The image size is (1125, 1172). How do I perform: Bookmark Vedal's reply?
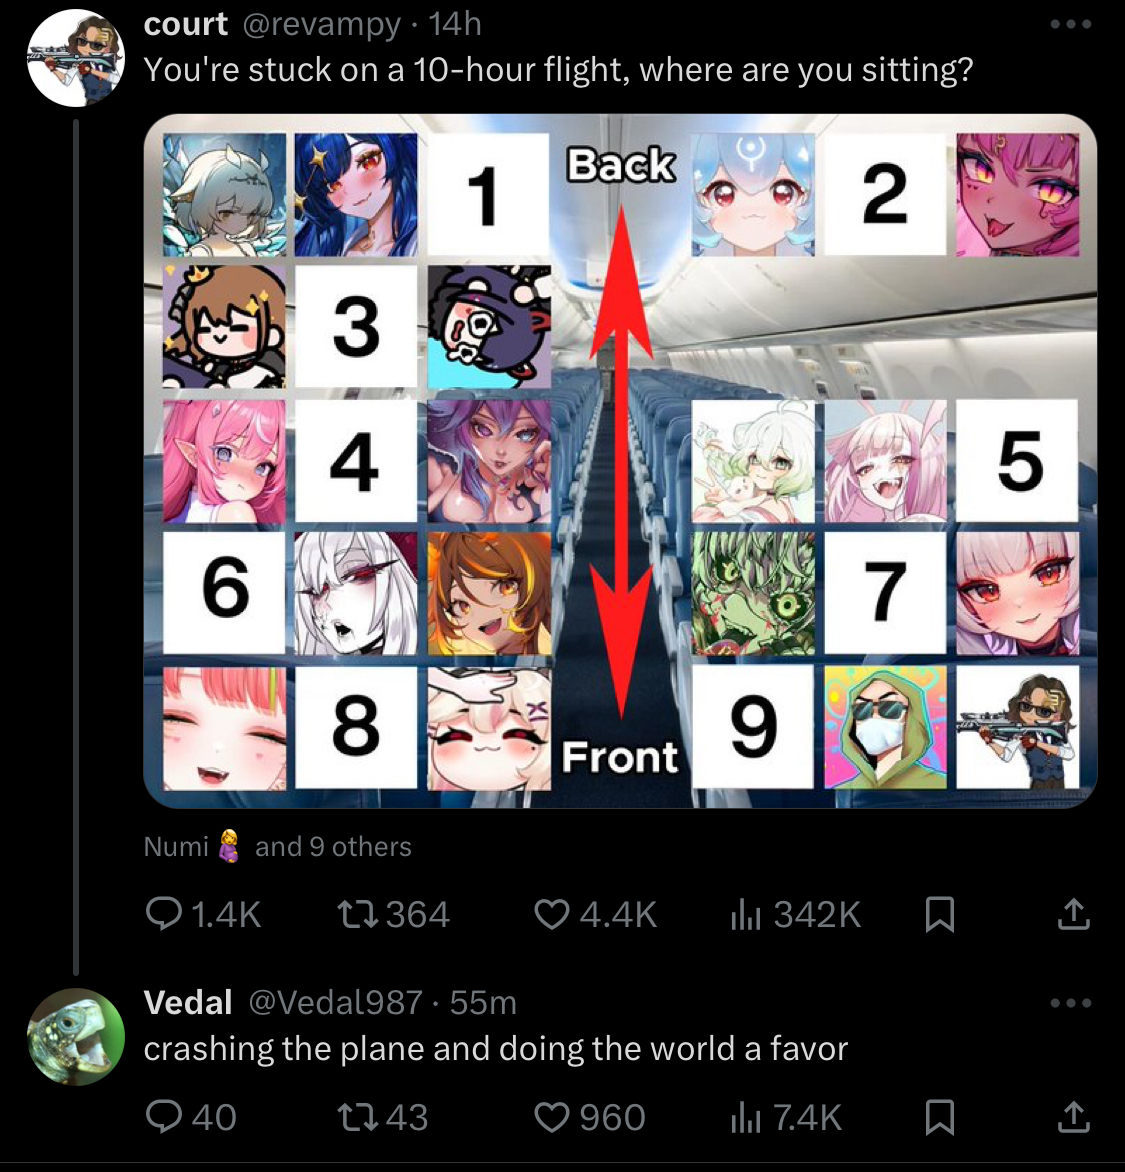[940, 1117]
